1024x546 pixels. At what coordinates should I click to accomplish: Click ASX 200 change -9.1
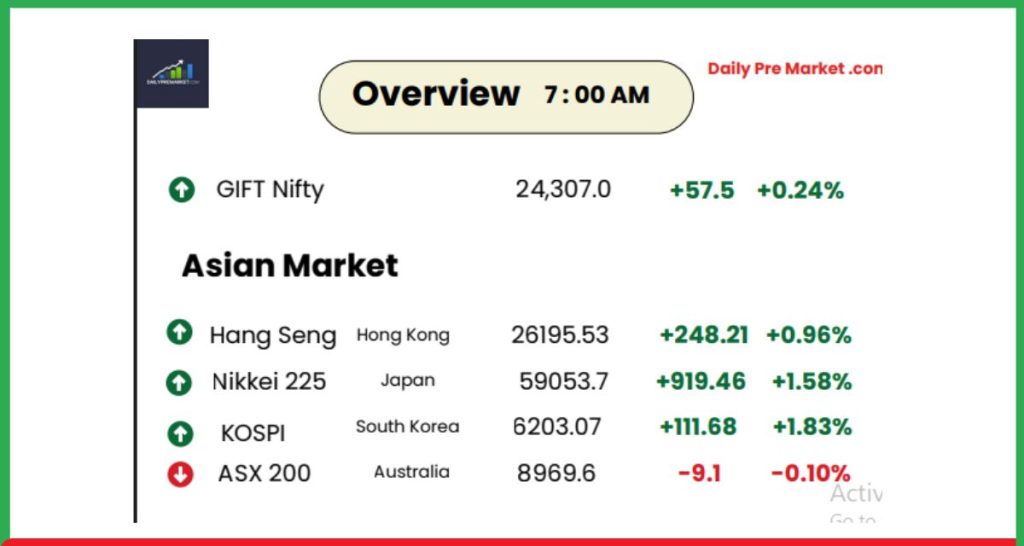[x=699, y=473]
